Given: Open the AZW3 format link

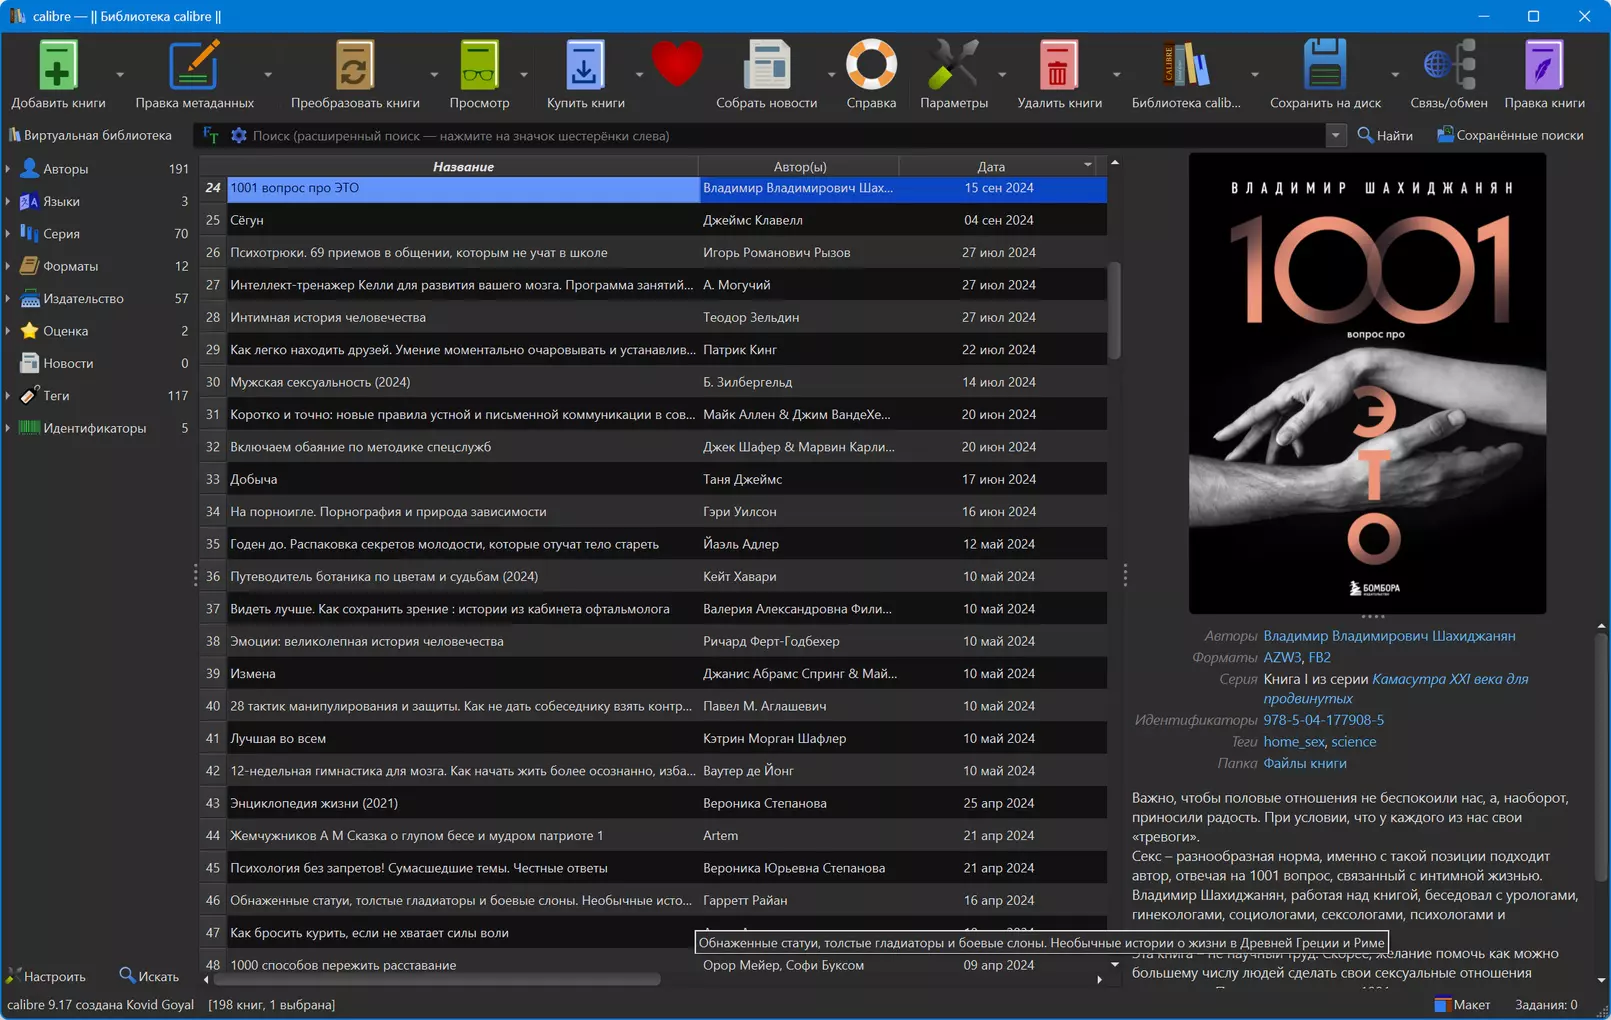Looking at the screenshot, I should tap(1282, 657).
